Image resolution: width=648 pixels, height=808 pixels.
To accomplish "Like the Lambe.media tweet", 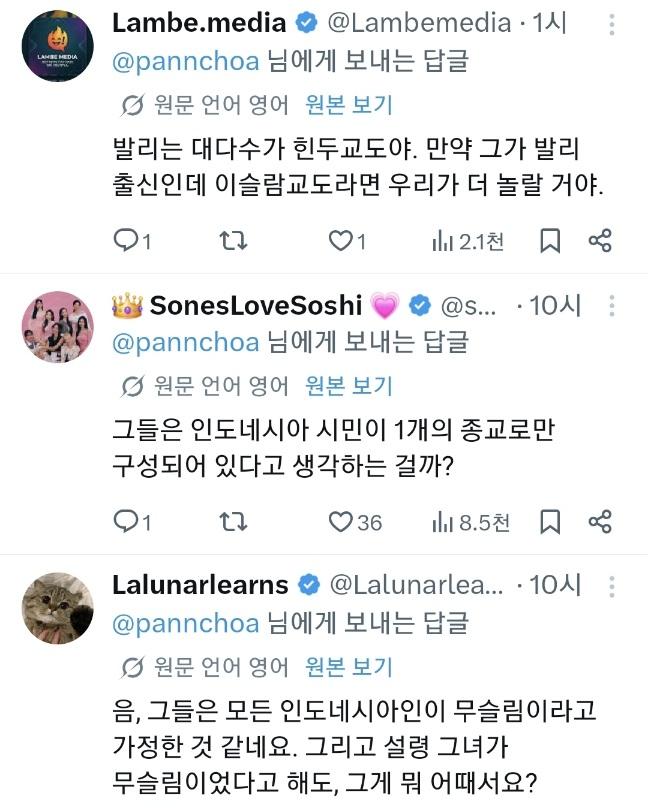I will click(348, 241).
